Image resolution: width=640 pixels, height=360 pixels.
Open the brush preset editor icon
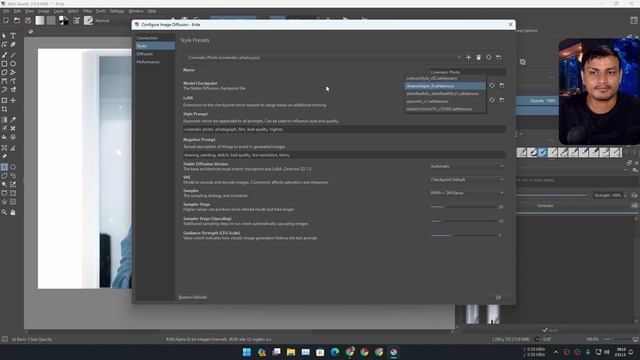click(x=89, y=20)
